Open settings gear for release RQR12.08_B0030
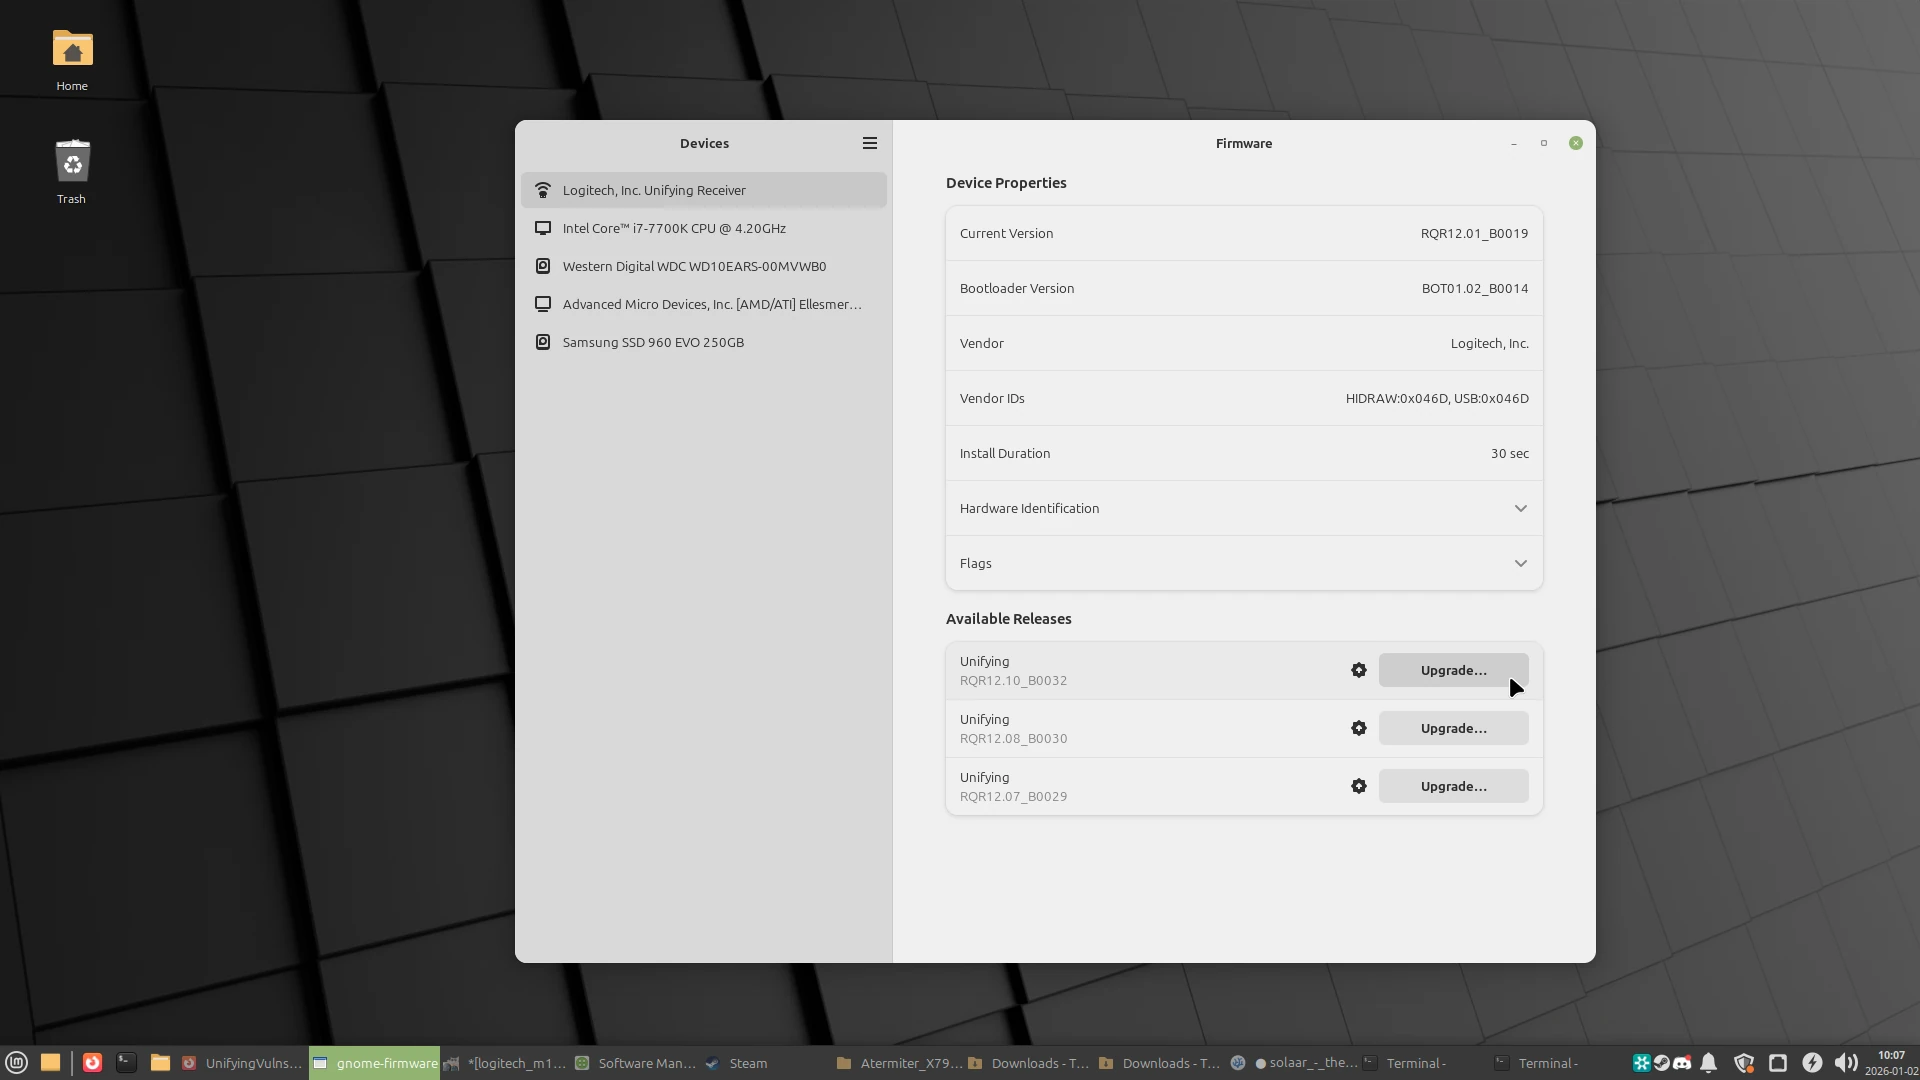1920x1080 pixels. tap(1358, 728)
